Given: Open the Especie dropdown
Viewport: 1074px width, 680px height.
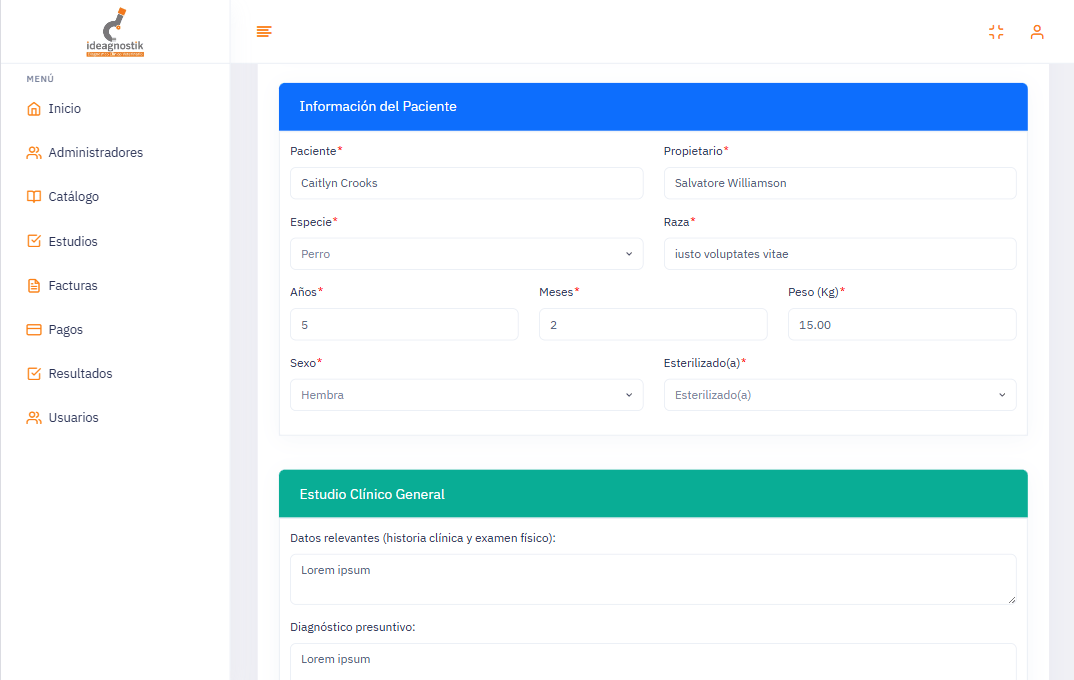Looking at the screenshot, I should pos(466,254).
